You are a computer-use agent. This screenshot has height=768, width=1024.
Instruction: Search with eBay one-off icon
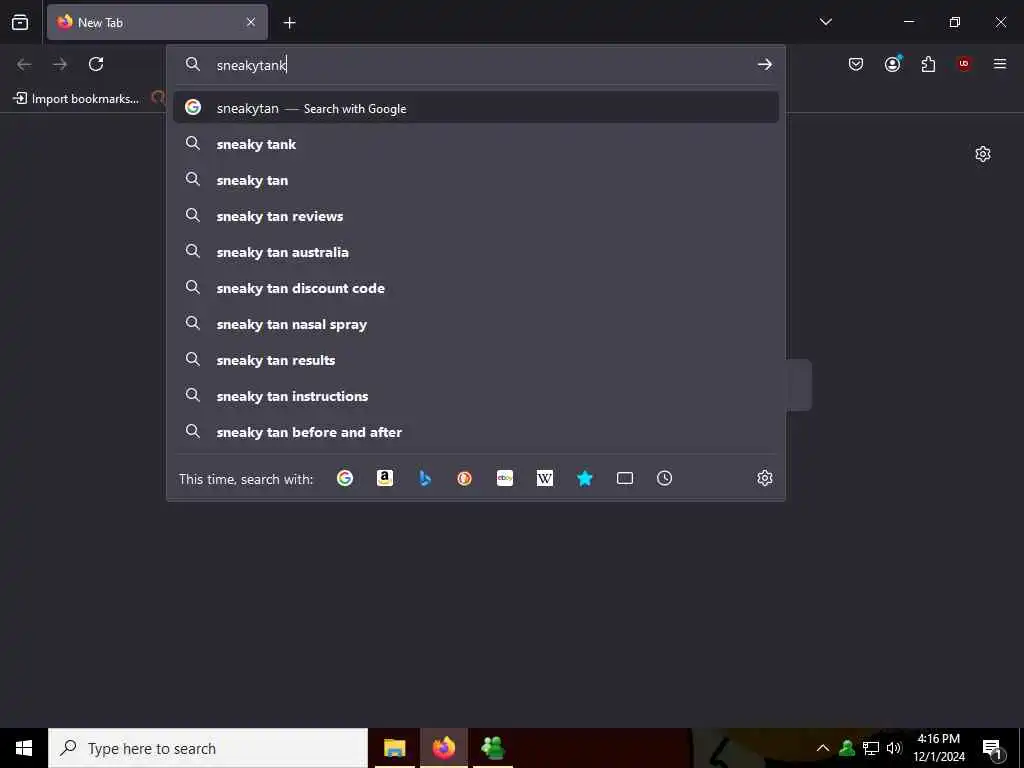pos(505,478)
